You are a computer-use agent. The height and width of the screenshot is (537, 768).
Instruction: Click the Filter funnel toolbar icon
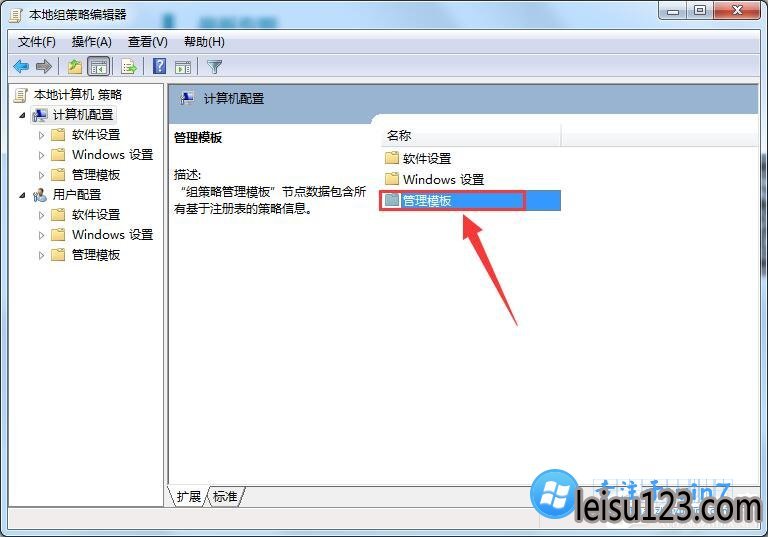point(215,67)
